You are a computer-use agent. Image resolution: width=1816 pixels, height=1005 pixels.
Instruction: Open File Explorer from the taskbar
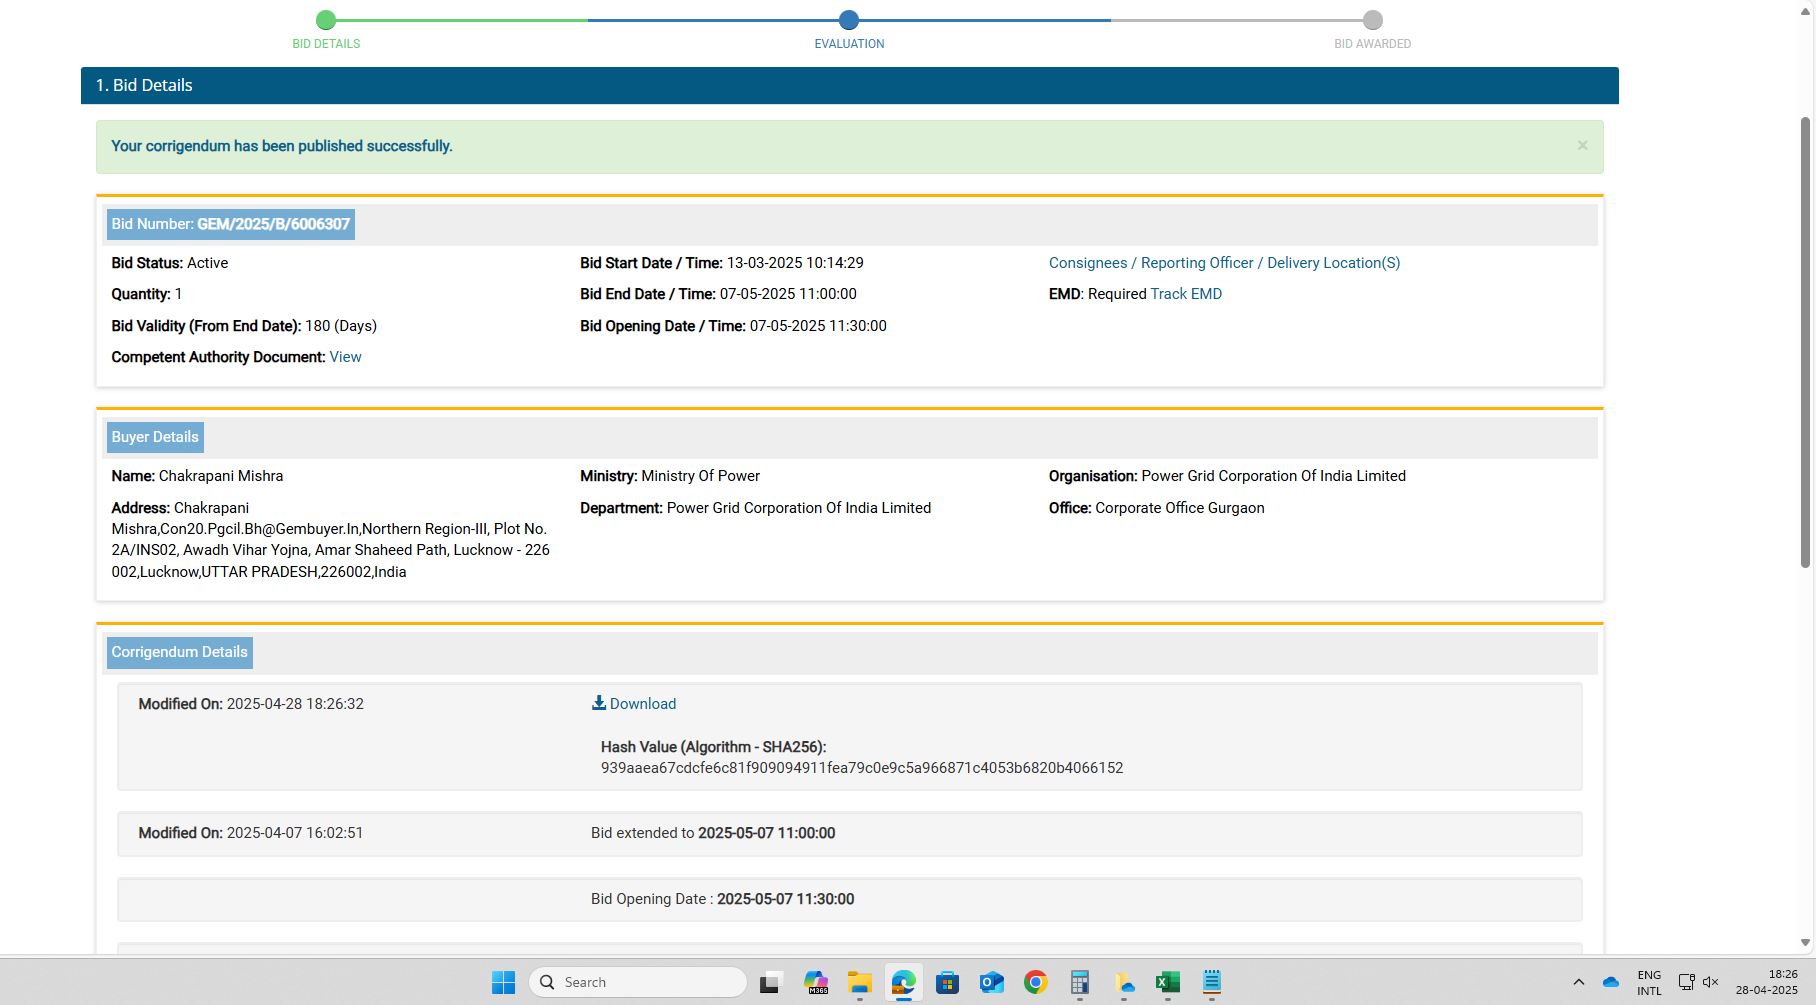(860, 982)
